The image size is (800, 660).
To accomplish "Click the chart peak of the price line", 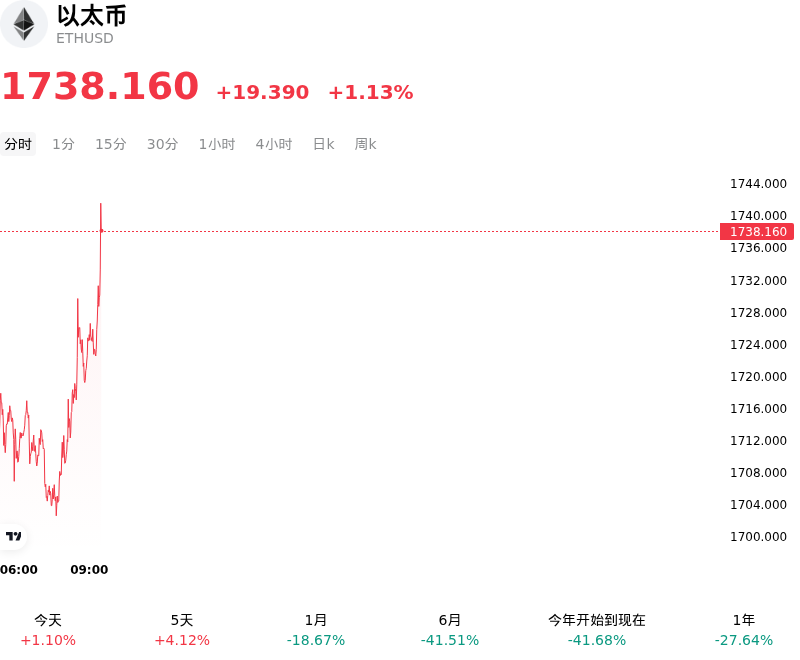I will 101,204.
